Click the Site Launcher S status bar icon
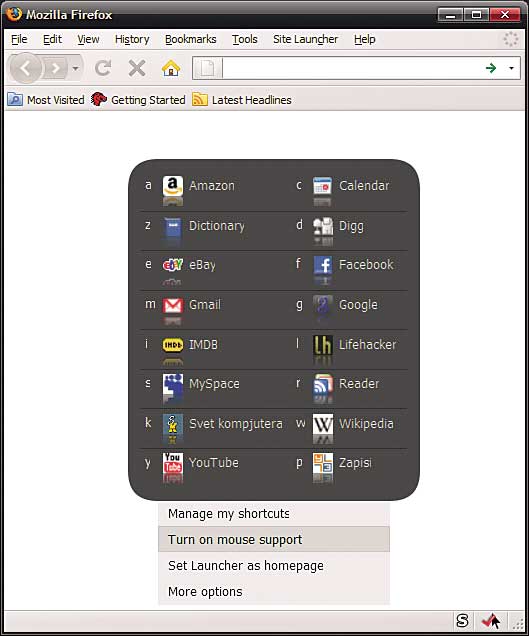The height and width of the screenshot is (636, 529). 462,621
